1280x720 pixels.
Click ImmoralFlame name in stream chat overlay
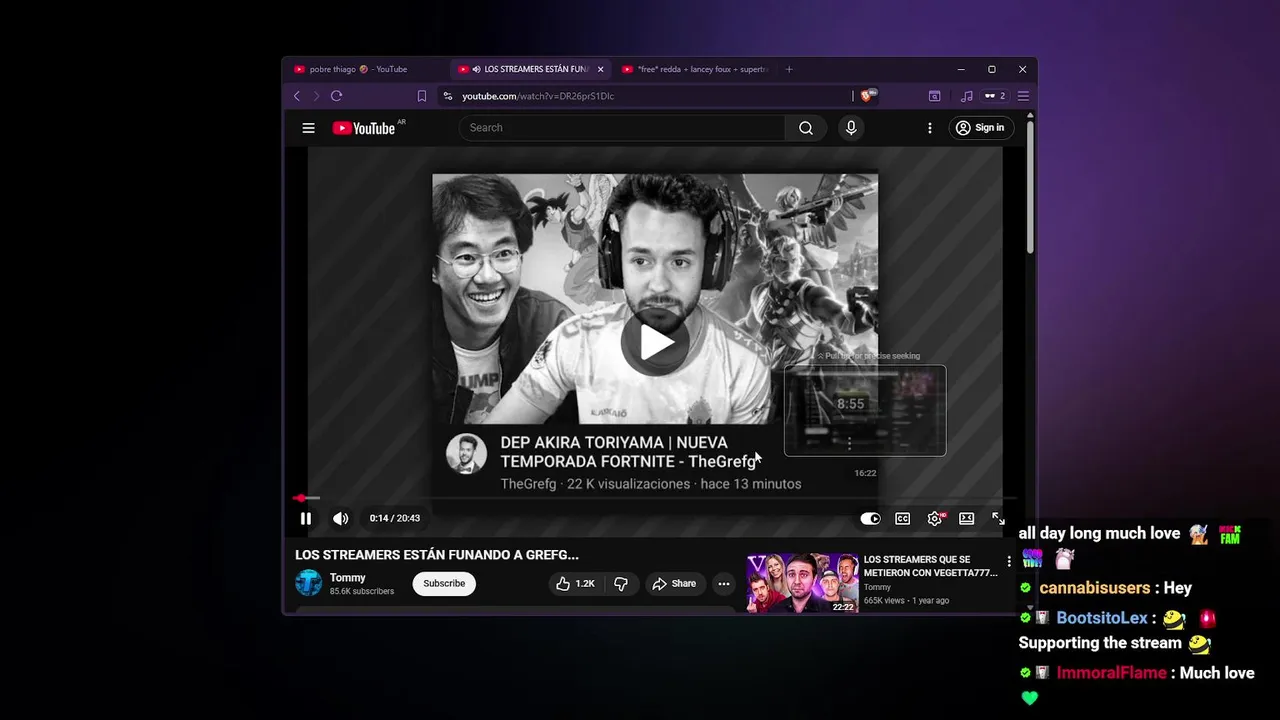(1111, 673)
